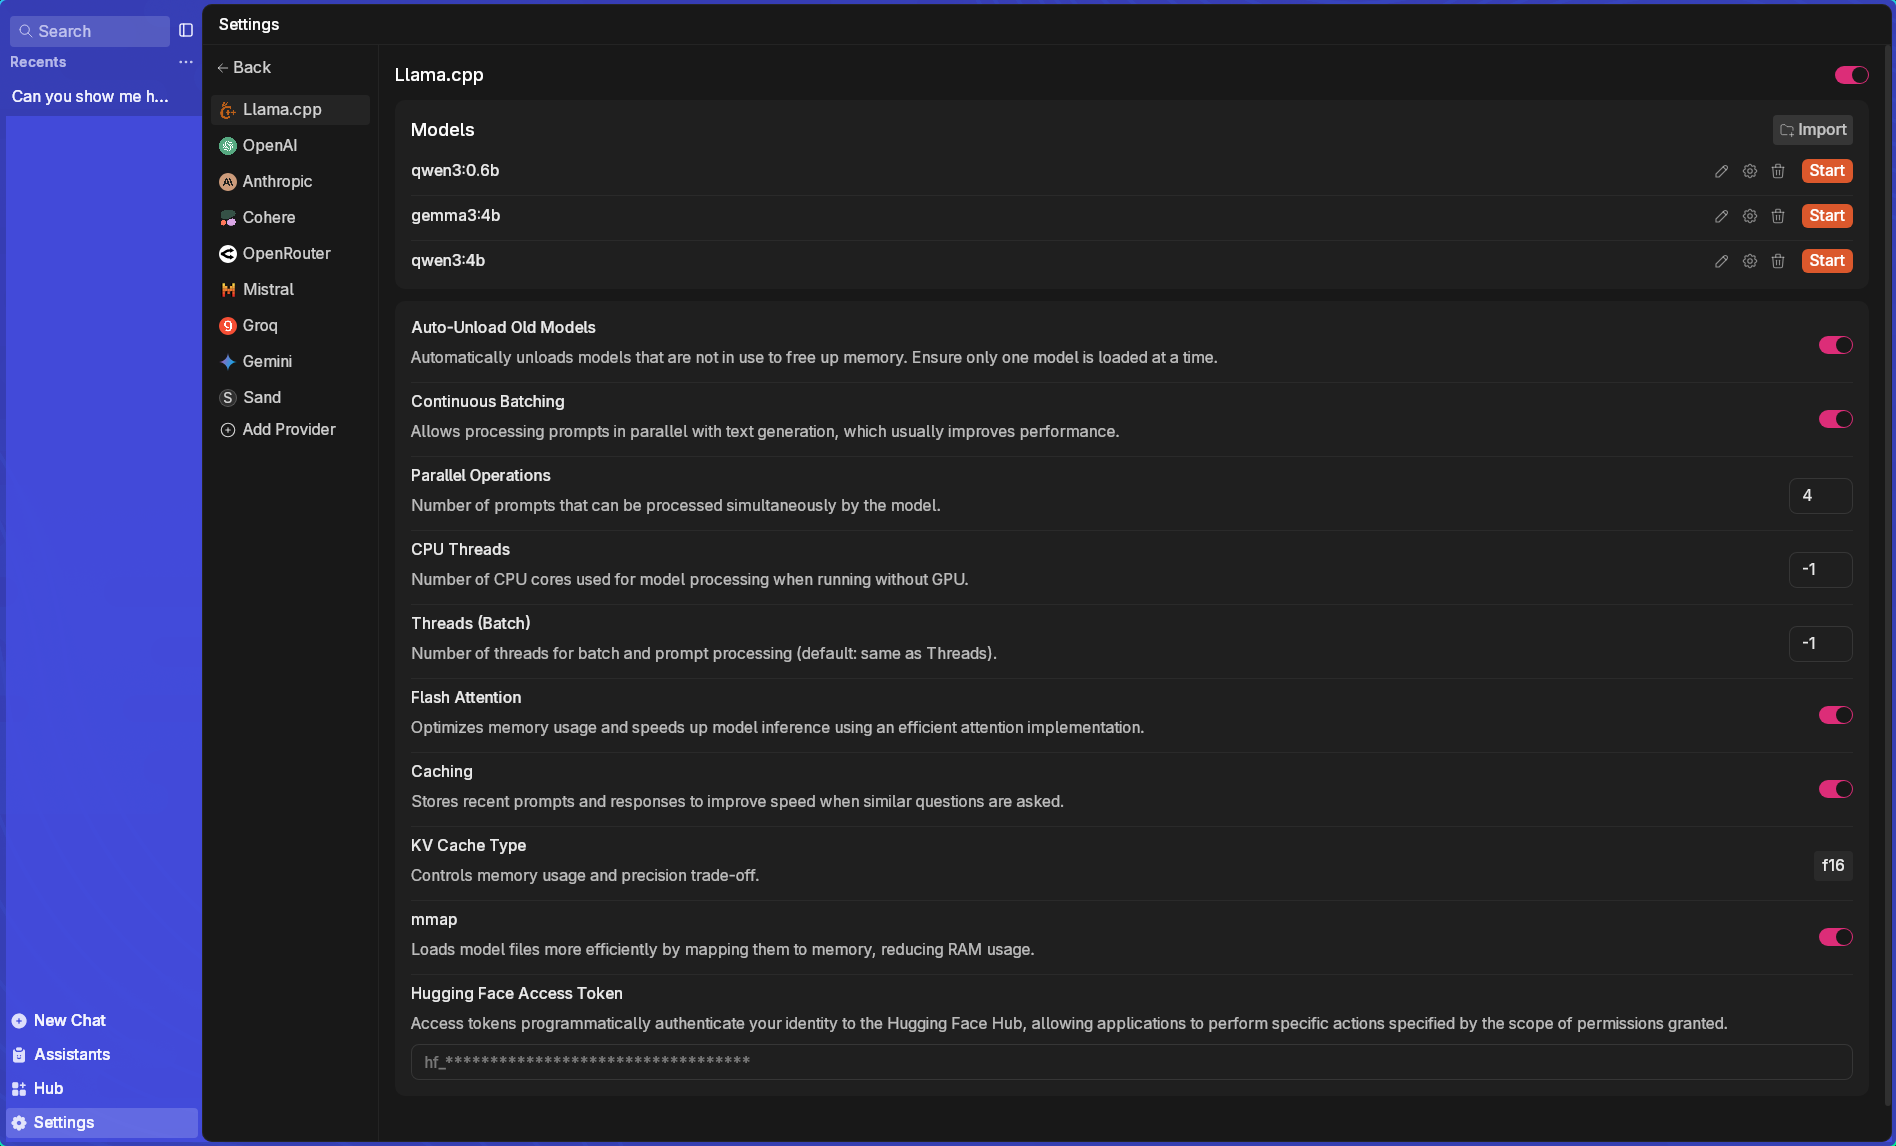The height and width of the screenshot is (1146, 1896).
Task: Go back using the Back link
Action: pos(245,67)
